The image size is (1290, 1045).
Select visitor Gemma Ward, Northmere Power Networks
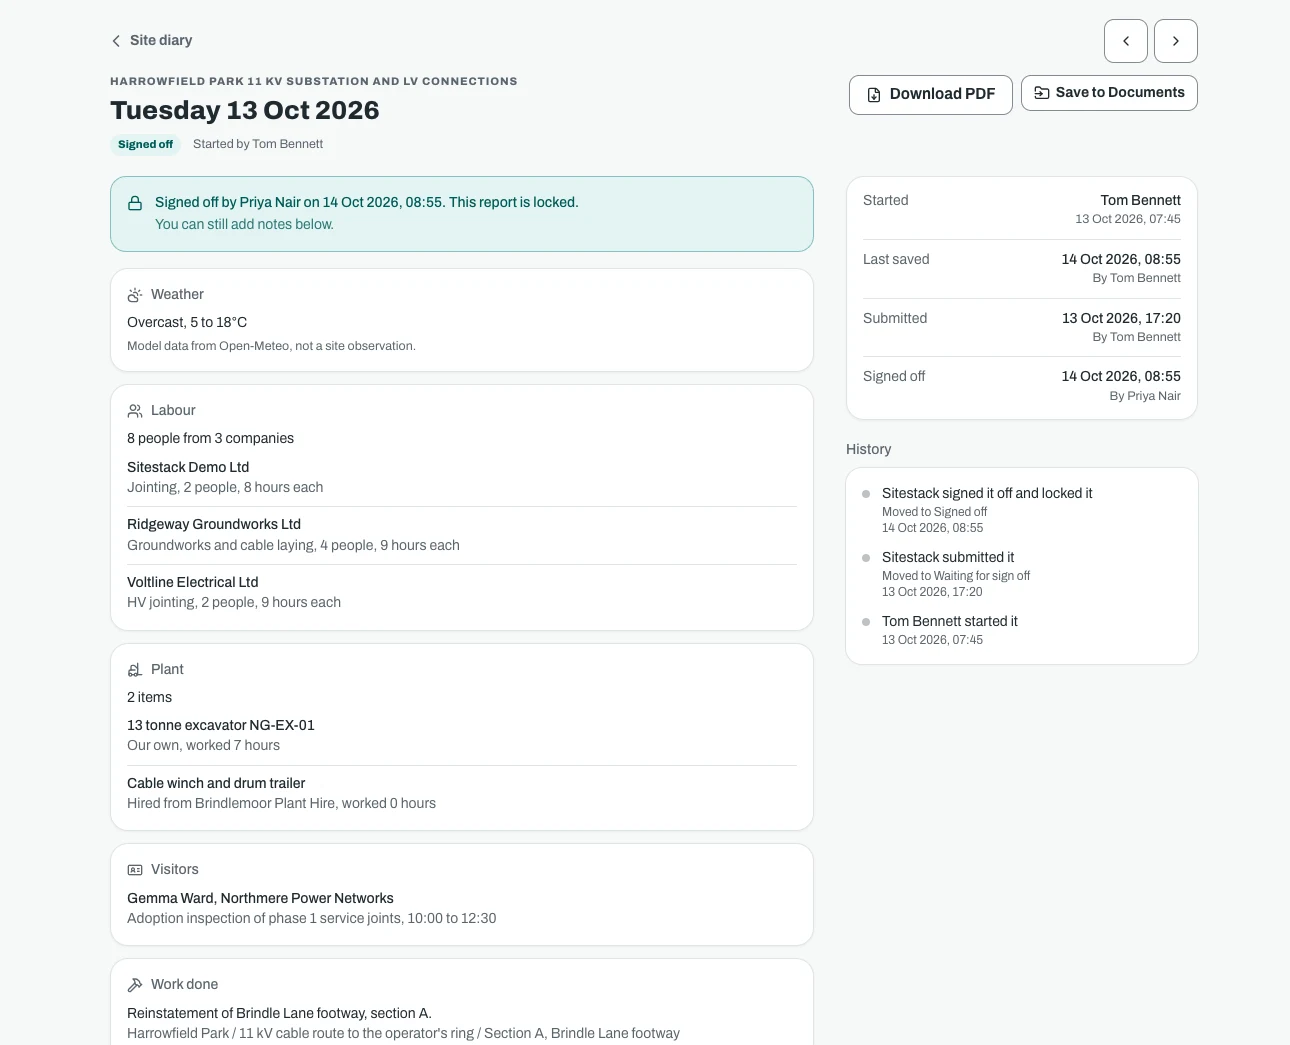click(462, 908)
